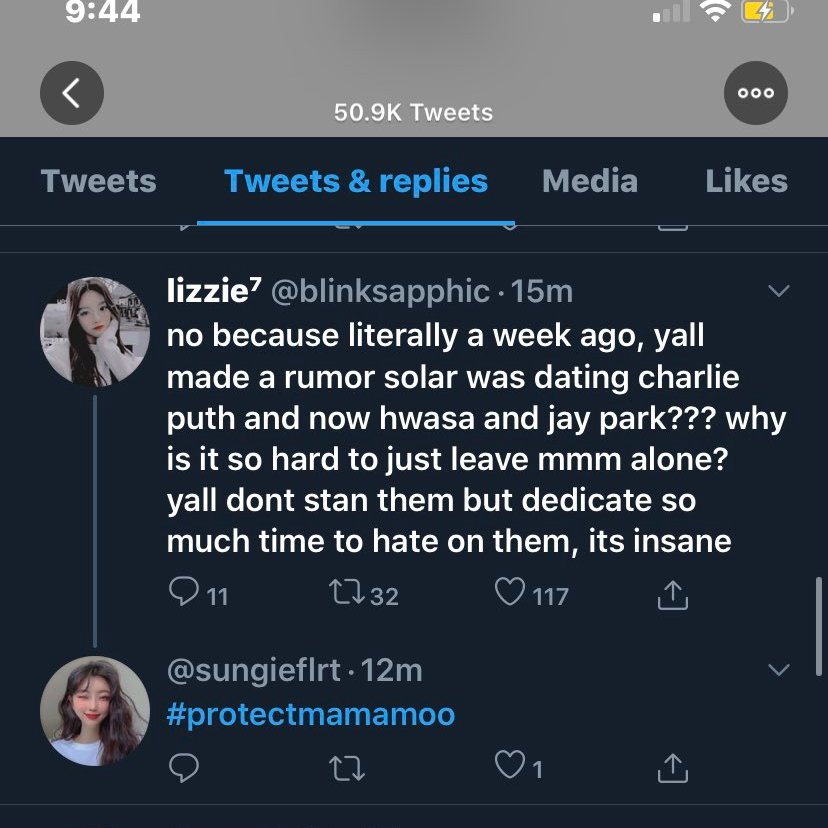Reply to the #protectmamamoo tweet
Image resolution: width=828 pixels, height=828 pixels.
(185, 767)
